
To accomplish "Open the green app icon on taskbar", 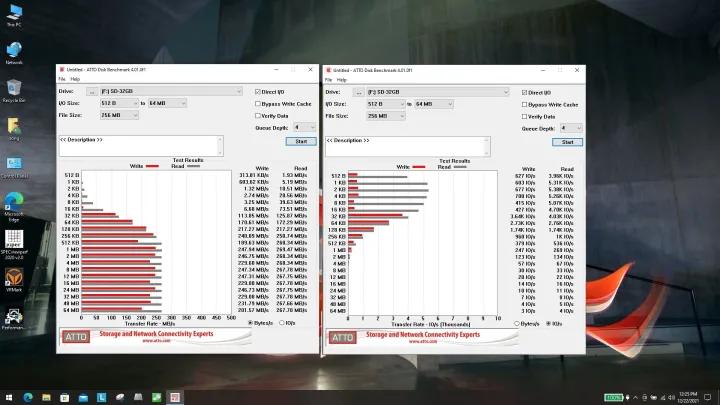I will pos(157,397).
